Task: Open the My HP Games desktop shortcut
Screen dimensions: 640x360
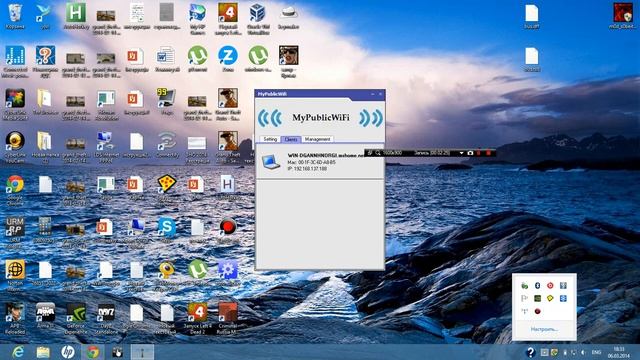Action: (198, 18)
